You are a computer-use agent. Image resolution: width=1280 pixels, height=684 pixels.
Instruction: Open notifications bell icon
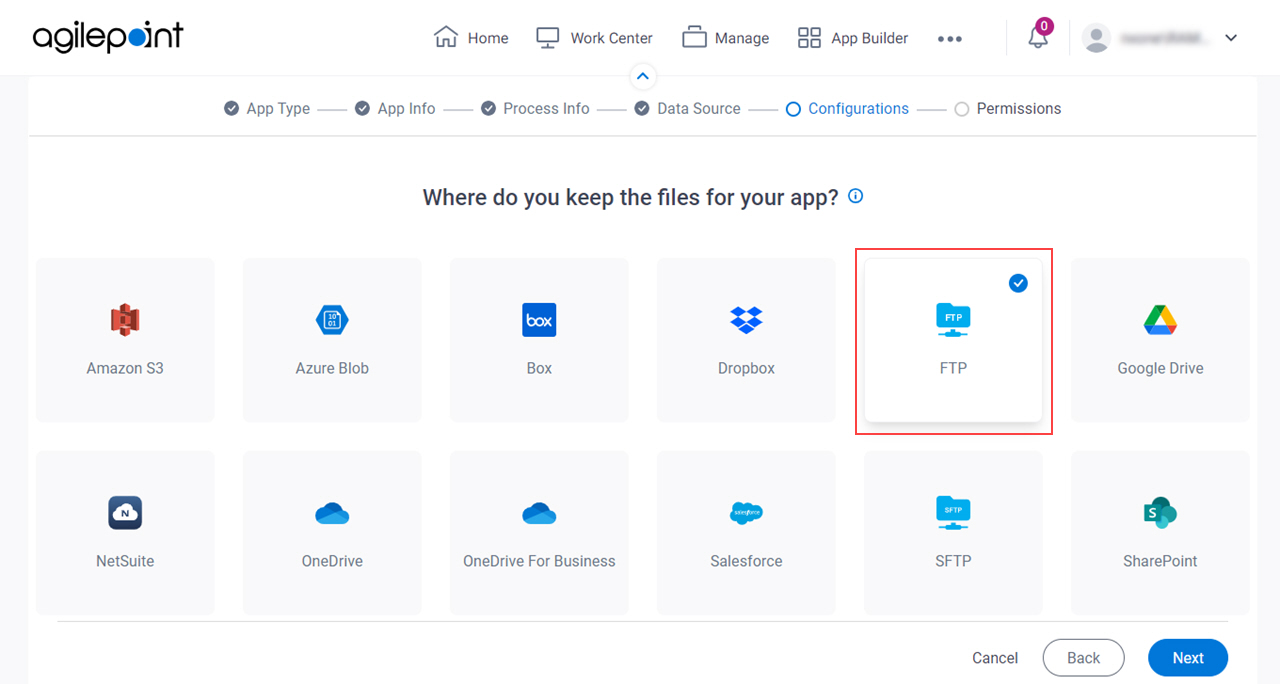1038,38
